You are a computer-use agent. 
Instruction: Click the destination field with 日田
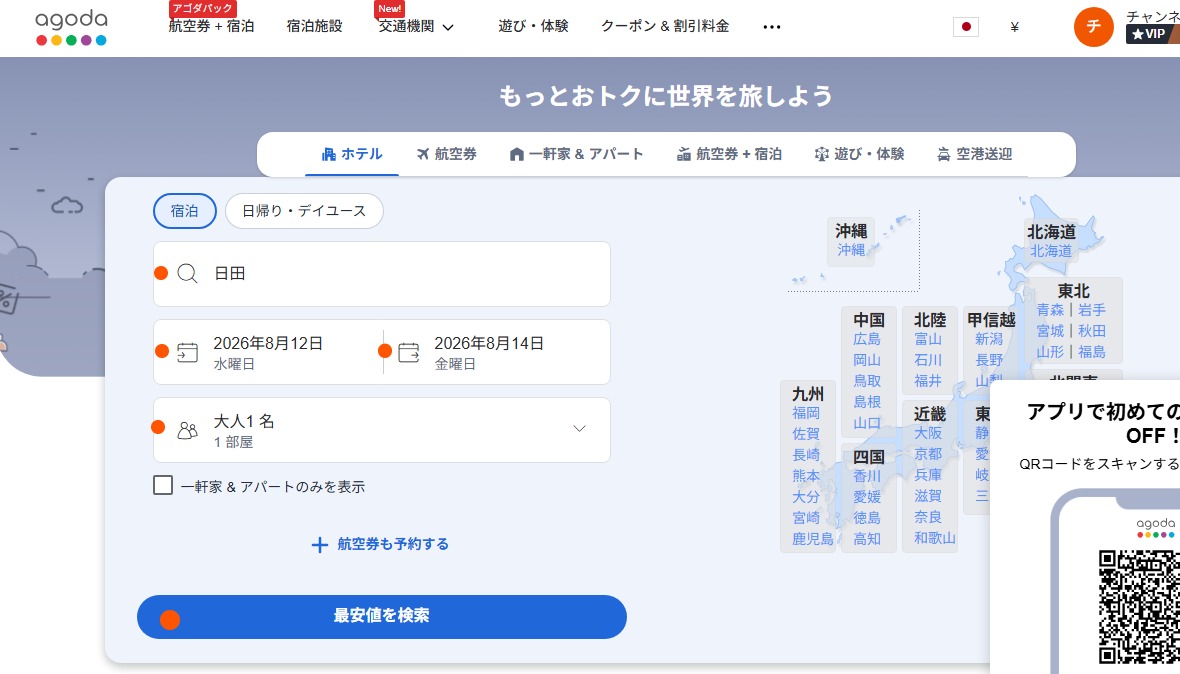pyautogui.click(x=382, y=274)
